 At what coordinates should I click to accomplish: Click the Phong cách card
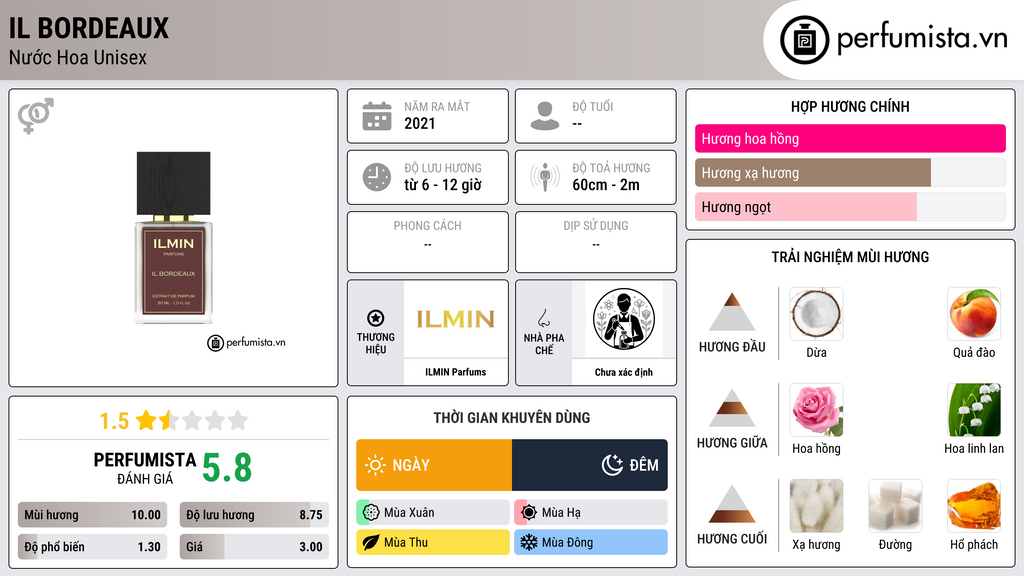click(428, 242)
